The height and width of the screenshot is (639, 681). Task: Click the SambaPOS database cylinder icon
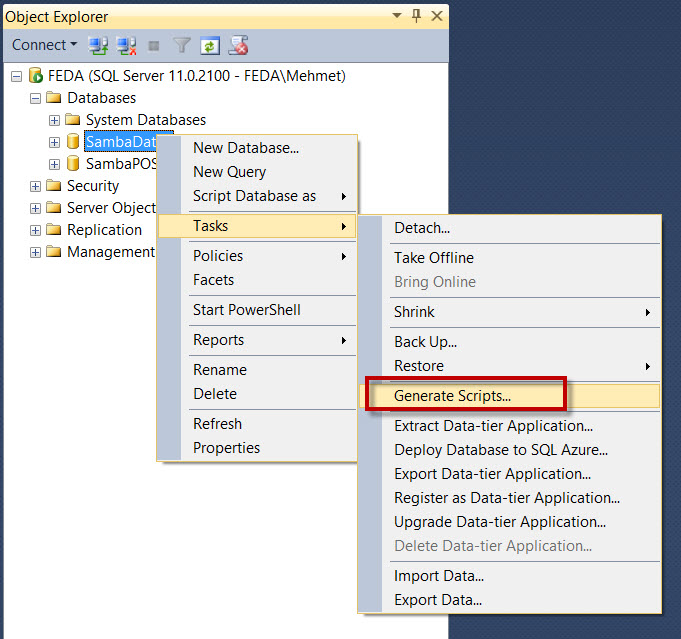73,164
